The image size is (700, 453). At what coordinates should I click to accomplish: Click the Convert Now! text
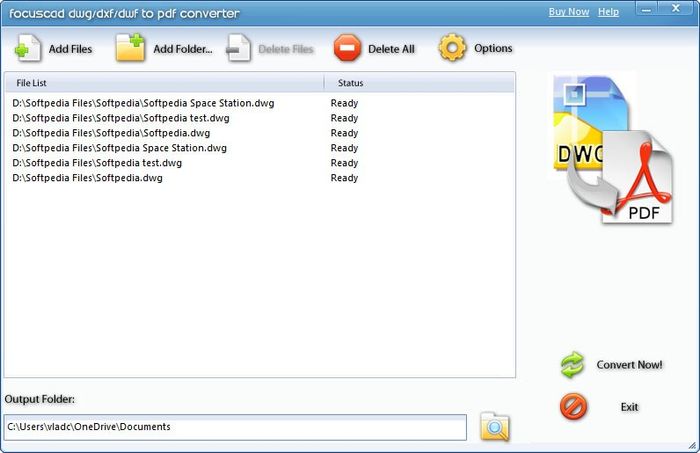coord(629,365)
